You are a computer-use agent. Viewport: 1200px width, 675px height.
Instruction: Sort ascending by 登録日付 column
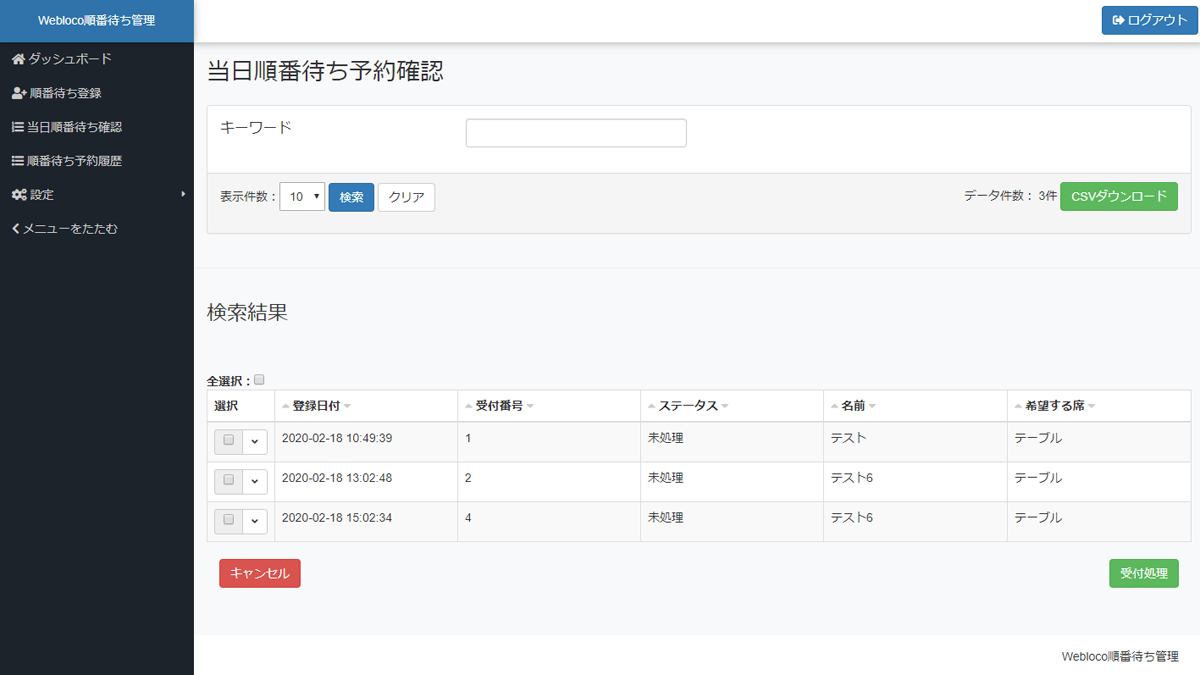(x=286, y=406)
